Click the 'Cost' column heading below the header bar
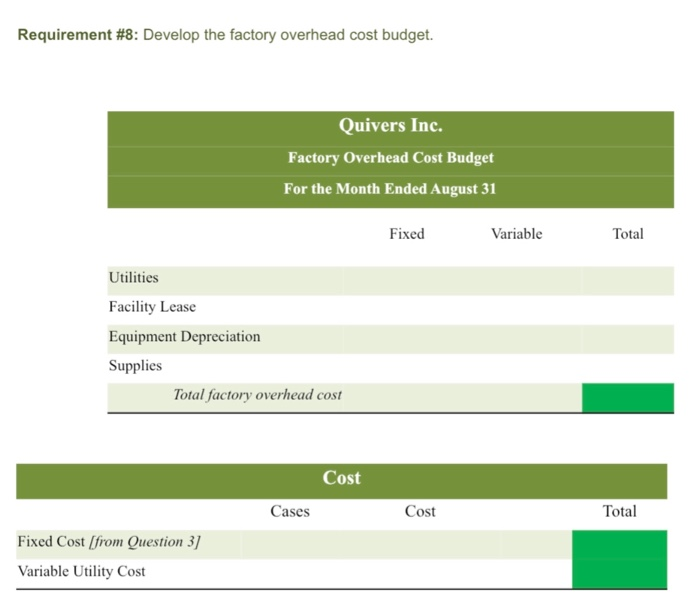This screenshot has height=609, width=700. pos(420,511)
